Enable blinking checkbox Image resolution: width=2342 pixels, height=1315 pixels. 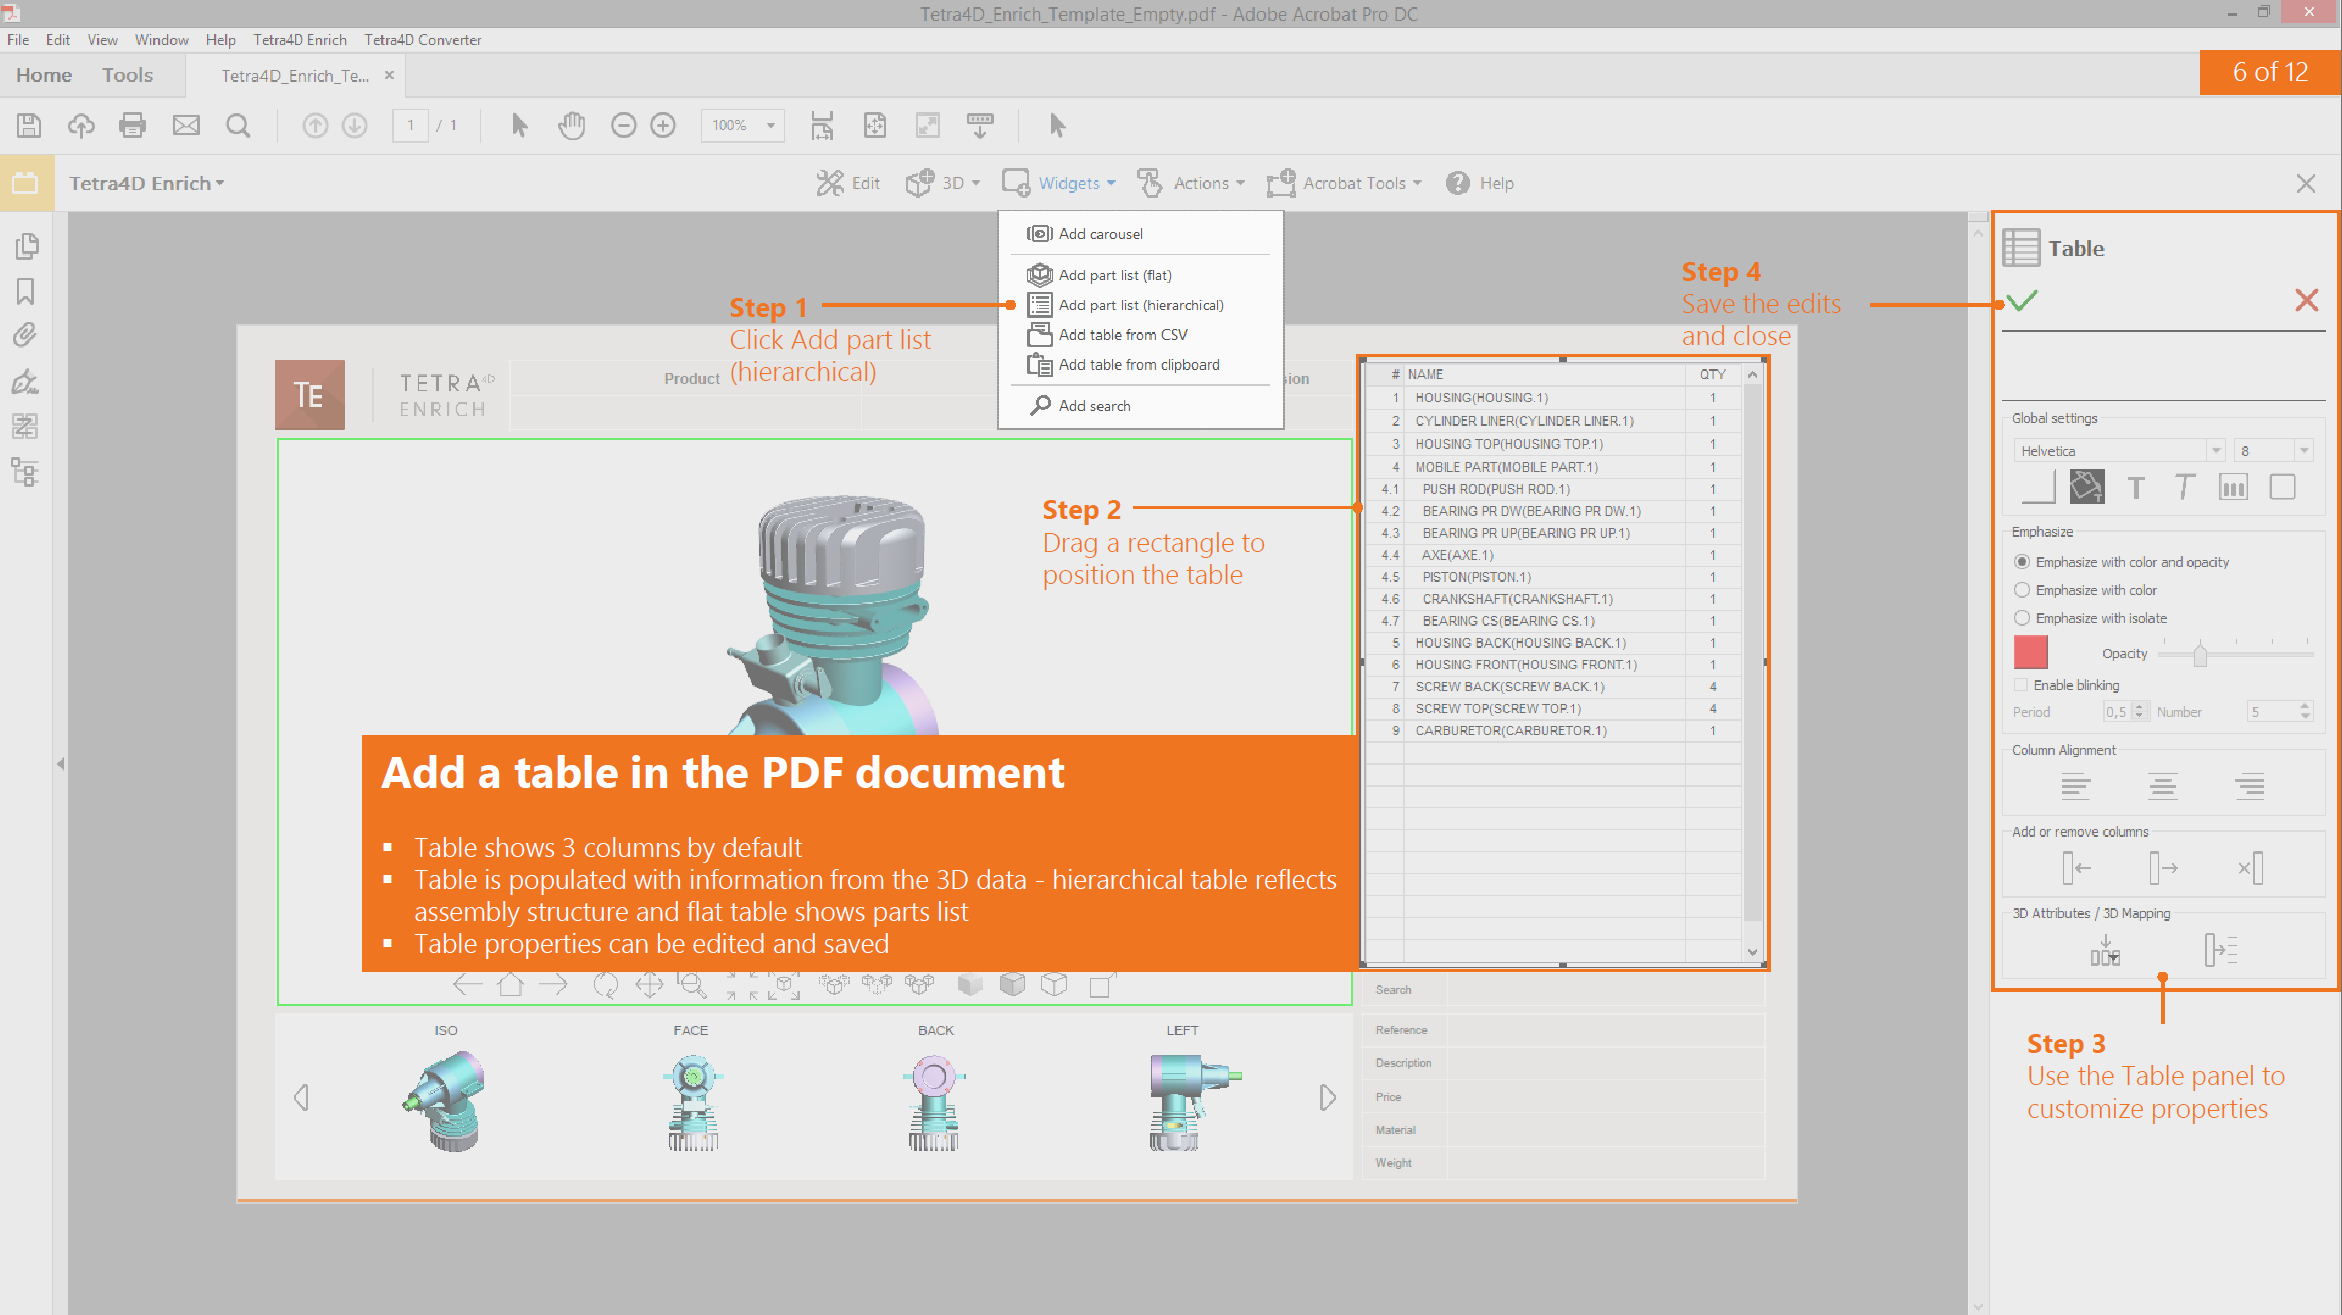2021,685
